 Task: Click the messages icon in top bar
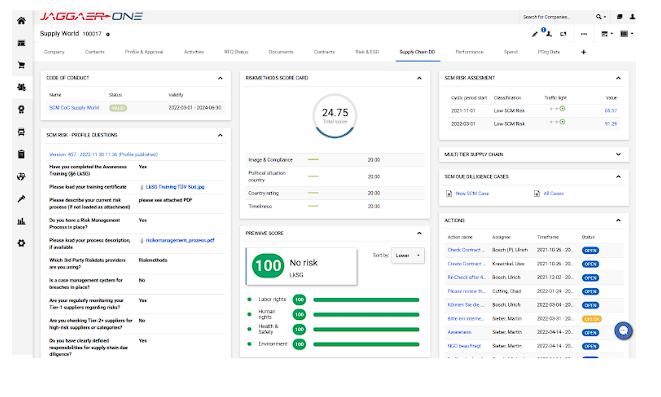[619, 17]
